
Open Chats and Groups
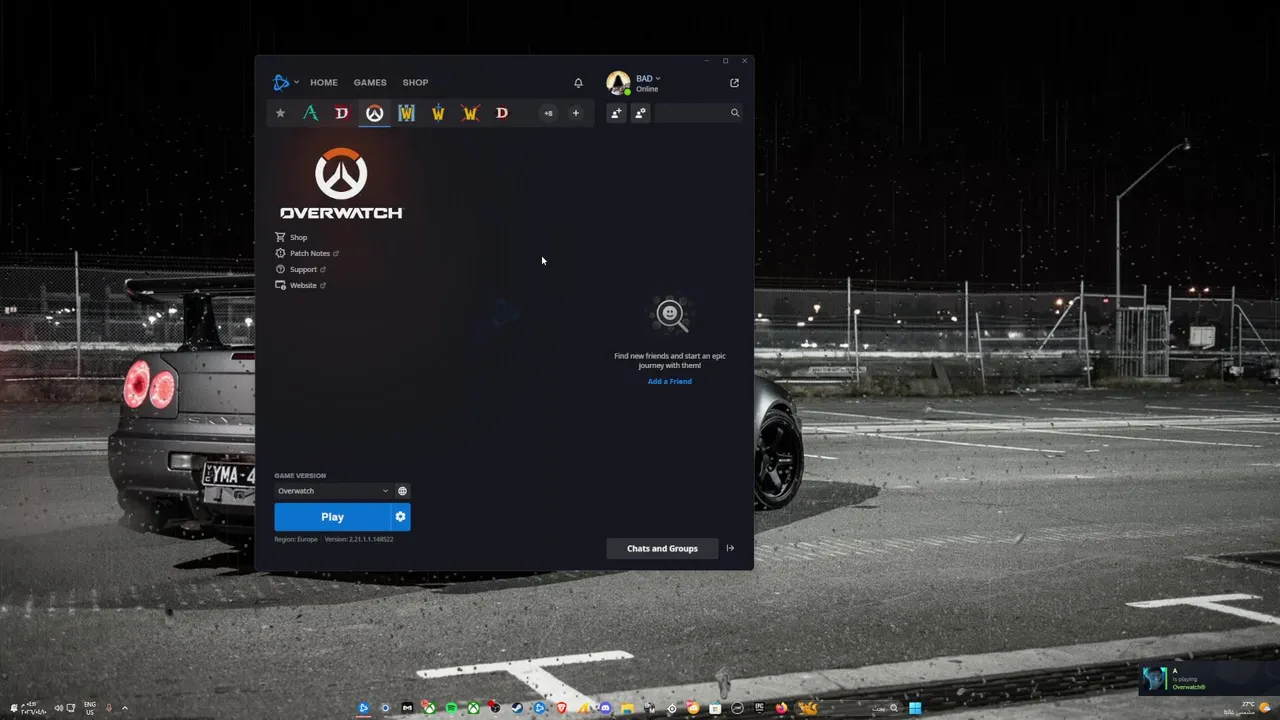click(662, 548)
